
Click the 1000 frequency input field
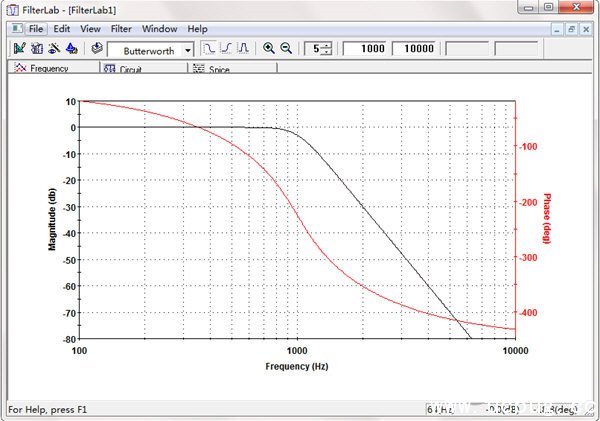pyautogui.click(x=365, y=49)
